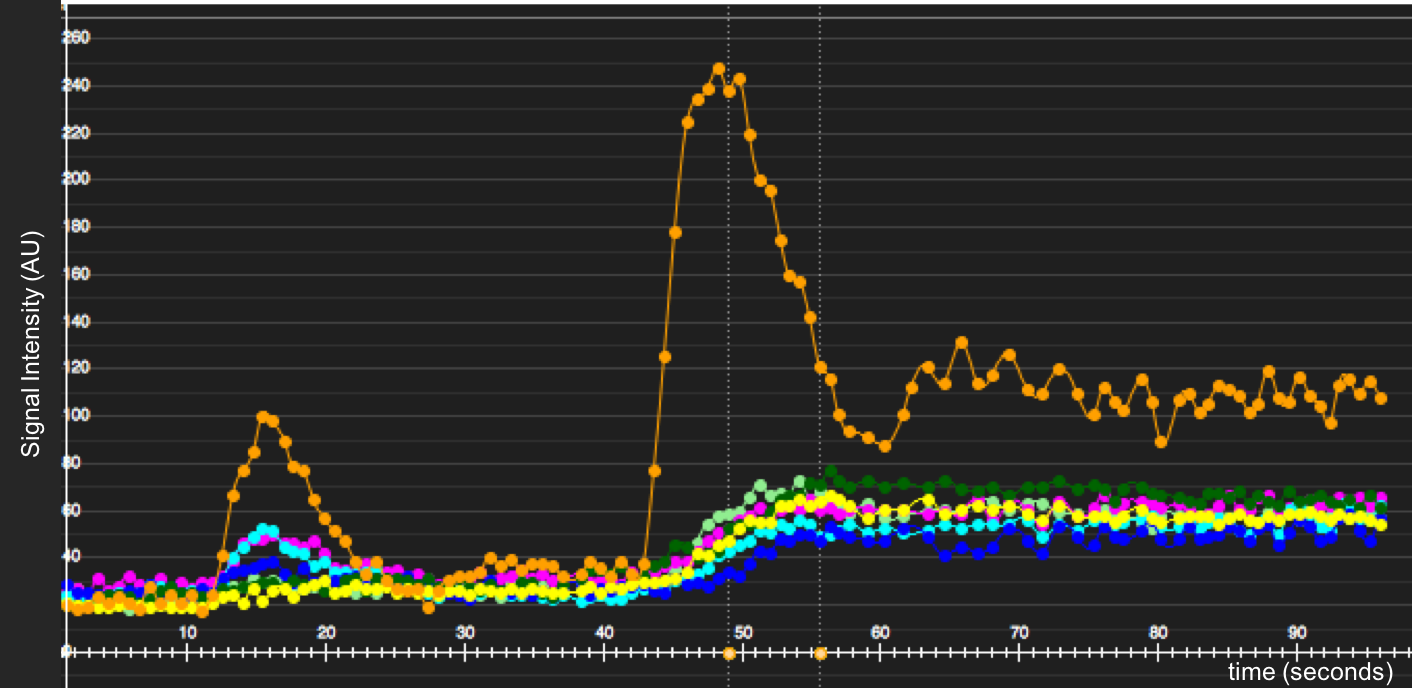The height and width of the screenshot is (700, 1412).
Task: Click the light green peak point near 51 seconds
Action: coord(760,486)
